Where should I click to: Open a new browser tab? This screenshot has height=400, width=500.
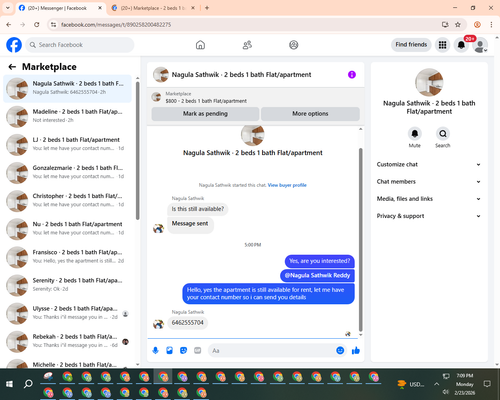tap(207, 8)
